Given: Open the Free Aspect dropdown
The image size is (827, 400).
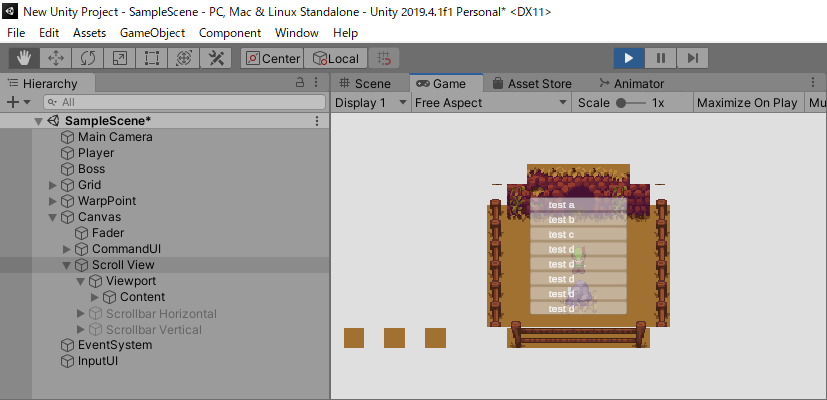Looking at the screenshot, I should [x=491, y=103].
